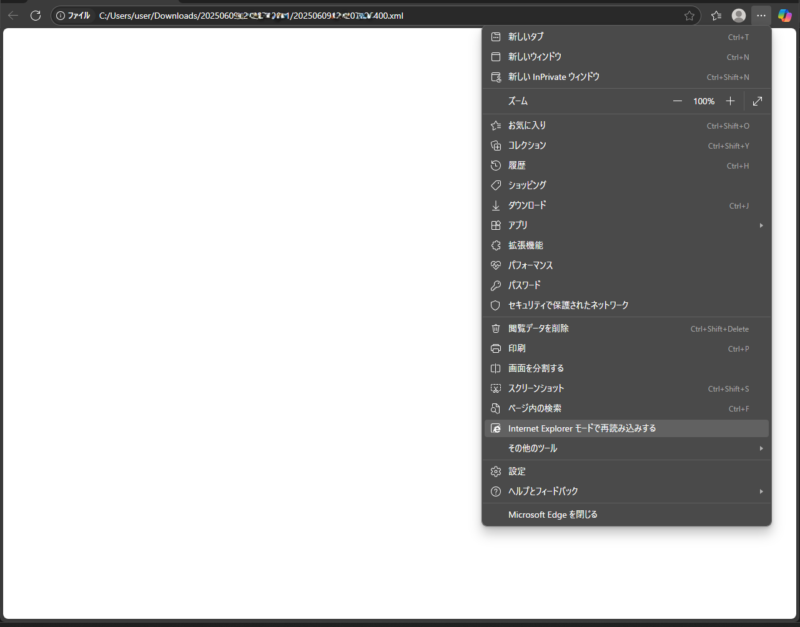800x627 pixels.
Task: Open ダウンロード from the menu
Action: 627,206
